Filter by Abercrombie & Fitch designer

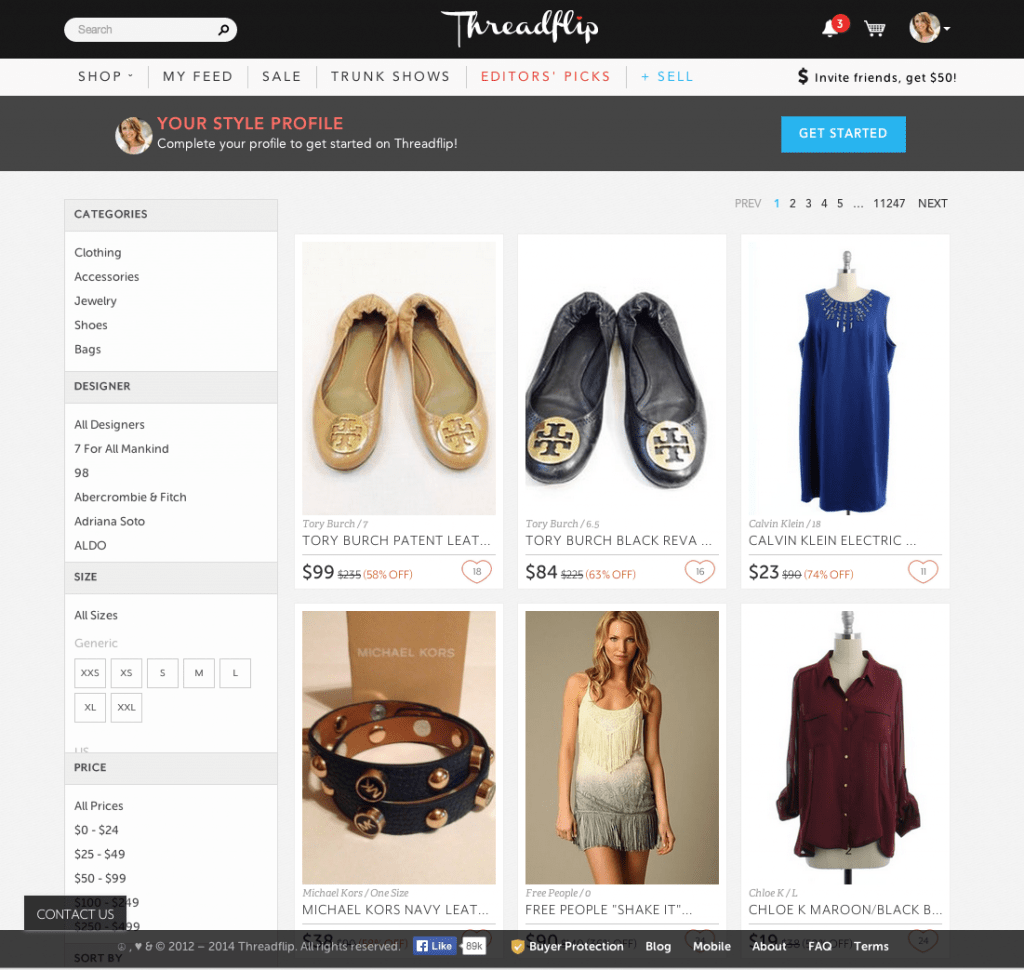pyautogui.click(x=130, y=497)
